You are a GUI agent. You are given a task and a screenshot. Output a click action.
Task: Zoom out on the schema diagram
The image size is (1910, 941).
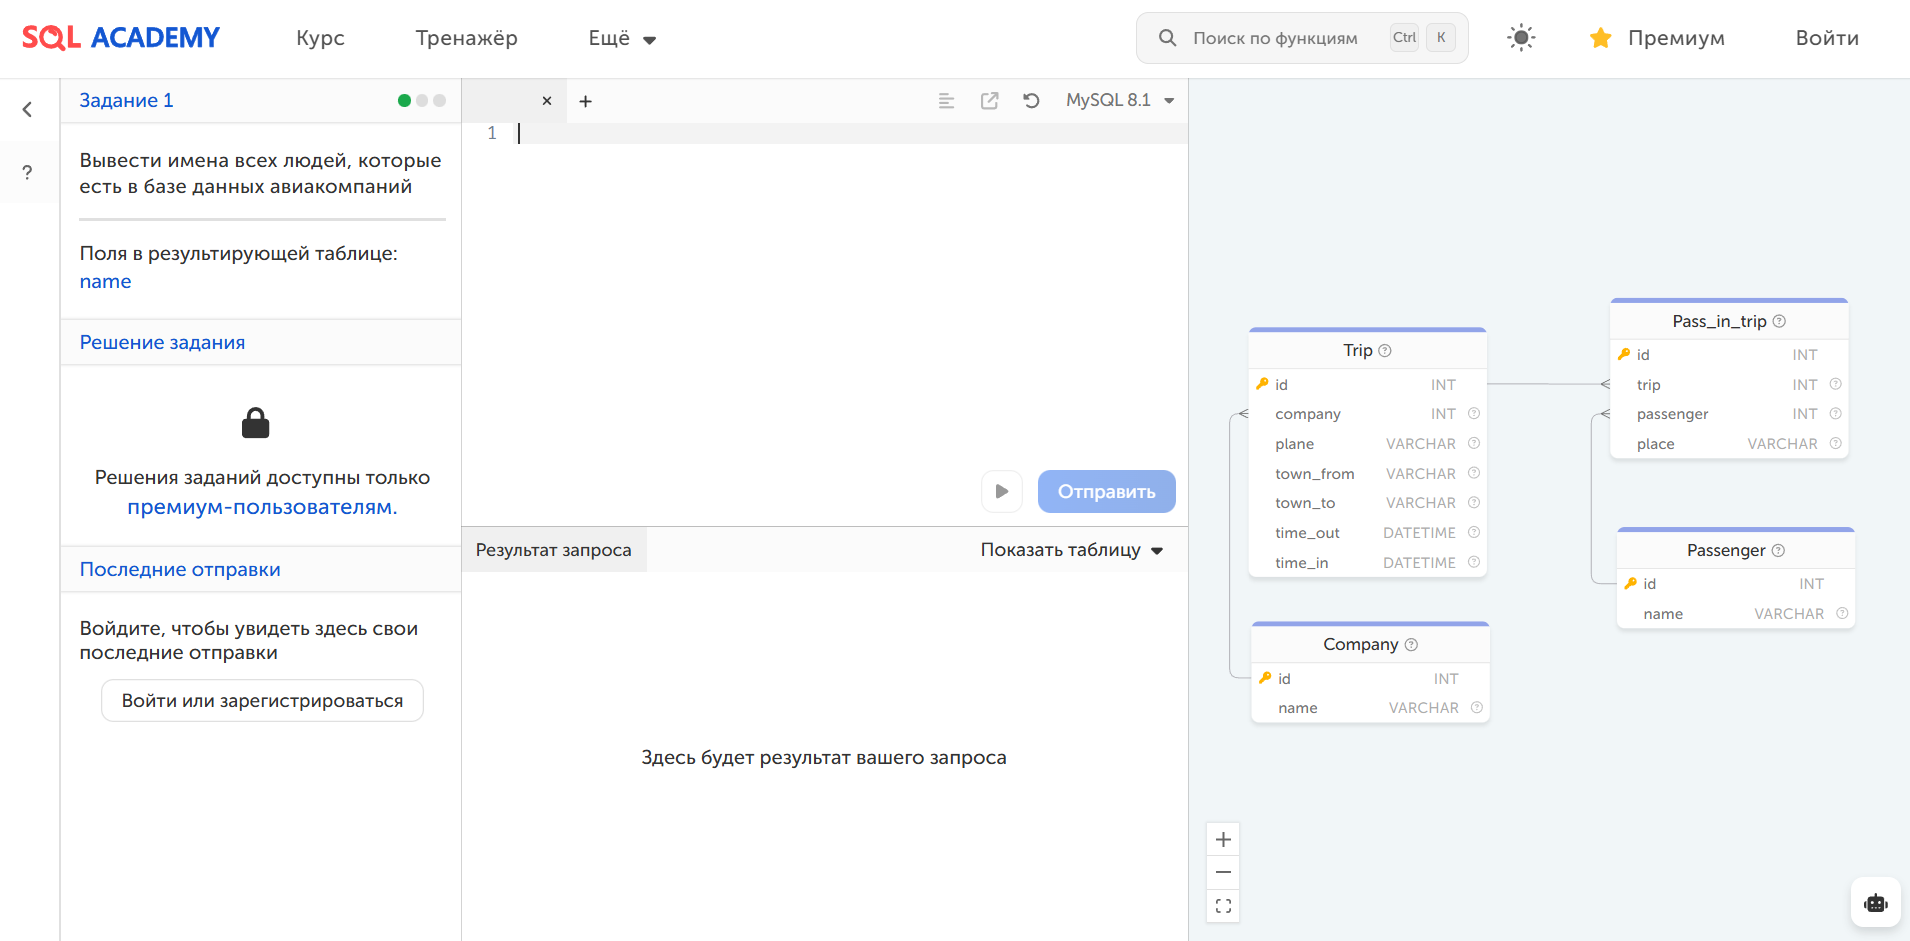(1223, 872)
